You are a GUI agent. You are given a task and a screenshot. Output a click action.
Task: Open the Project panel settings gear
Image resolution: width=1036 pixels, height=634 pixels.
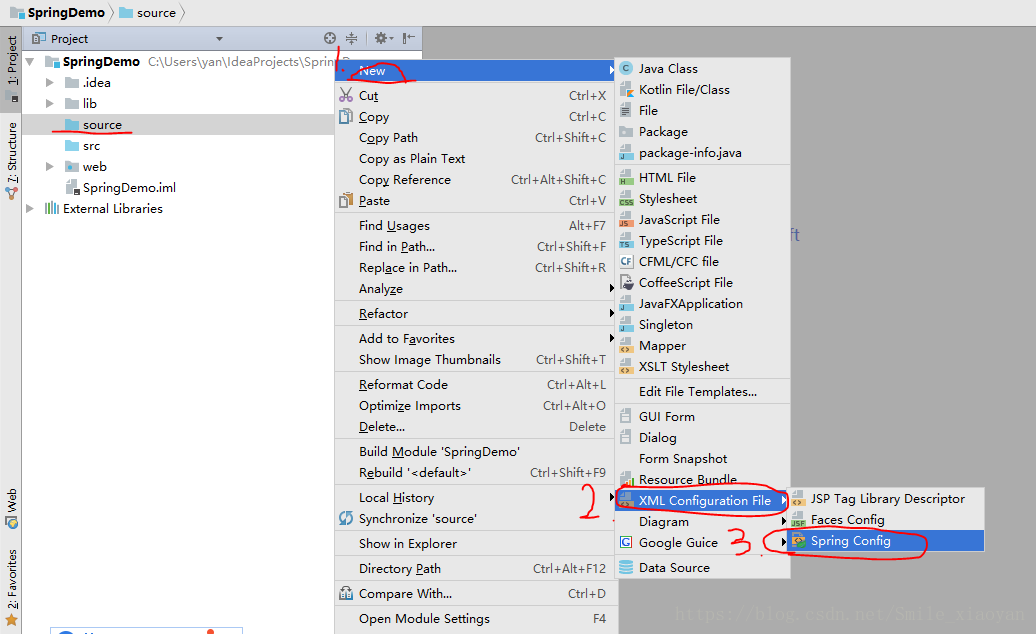pyautogui.click(x=381, y=38)
